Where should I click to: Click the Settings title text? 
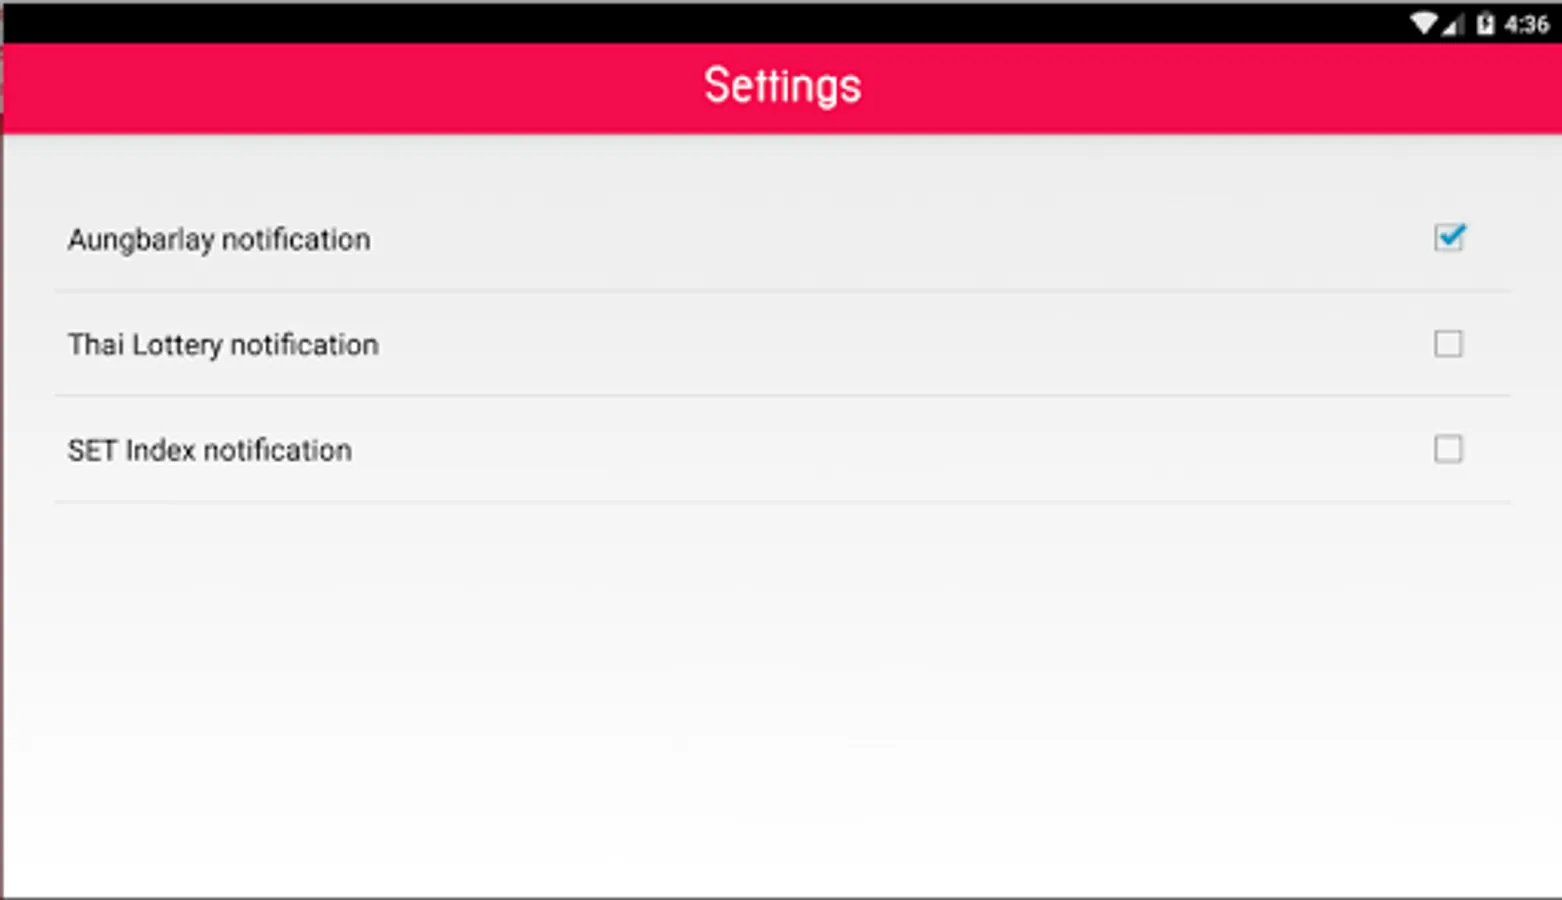(782, 86)
